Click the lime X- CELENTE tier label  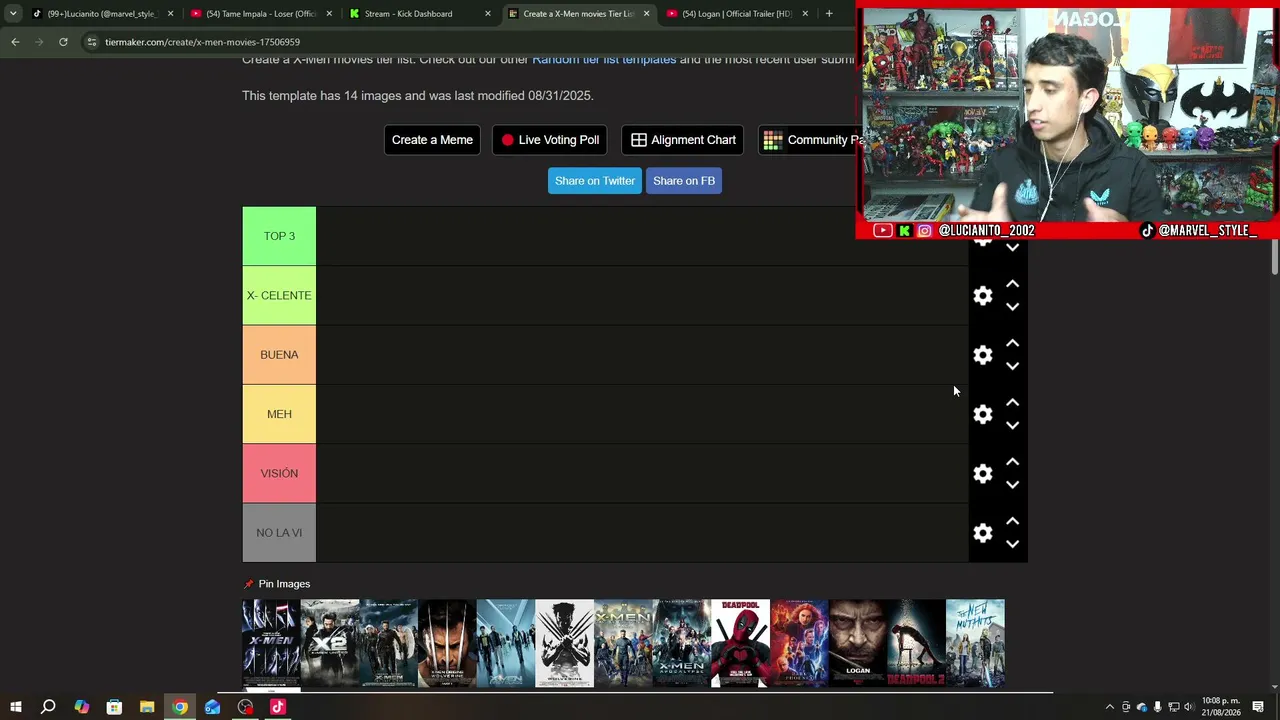tap(279, 295)
